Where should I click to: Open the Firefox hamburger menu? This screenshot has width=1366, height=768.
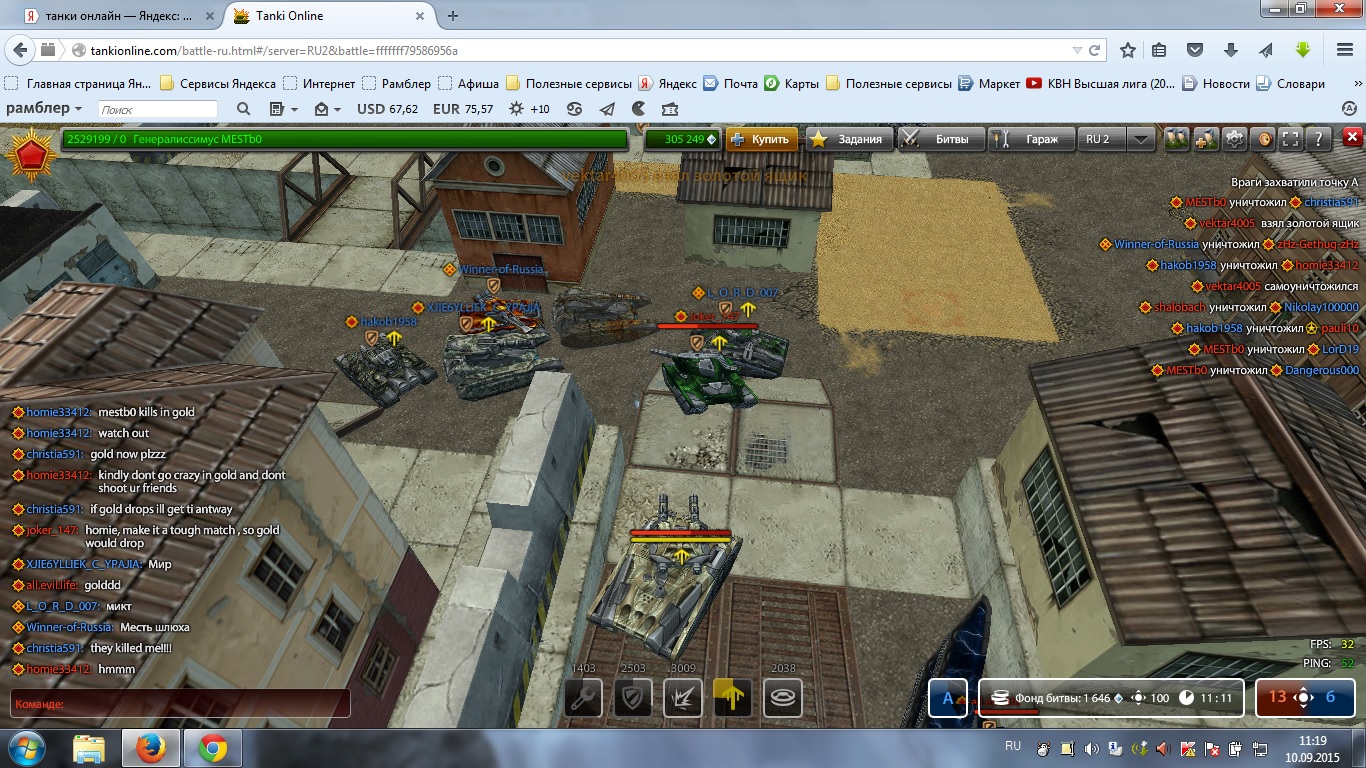point(1345,50)
